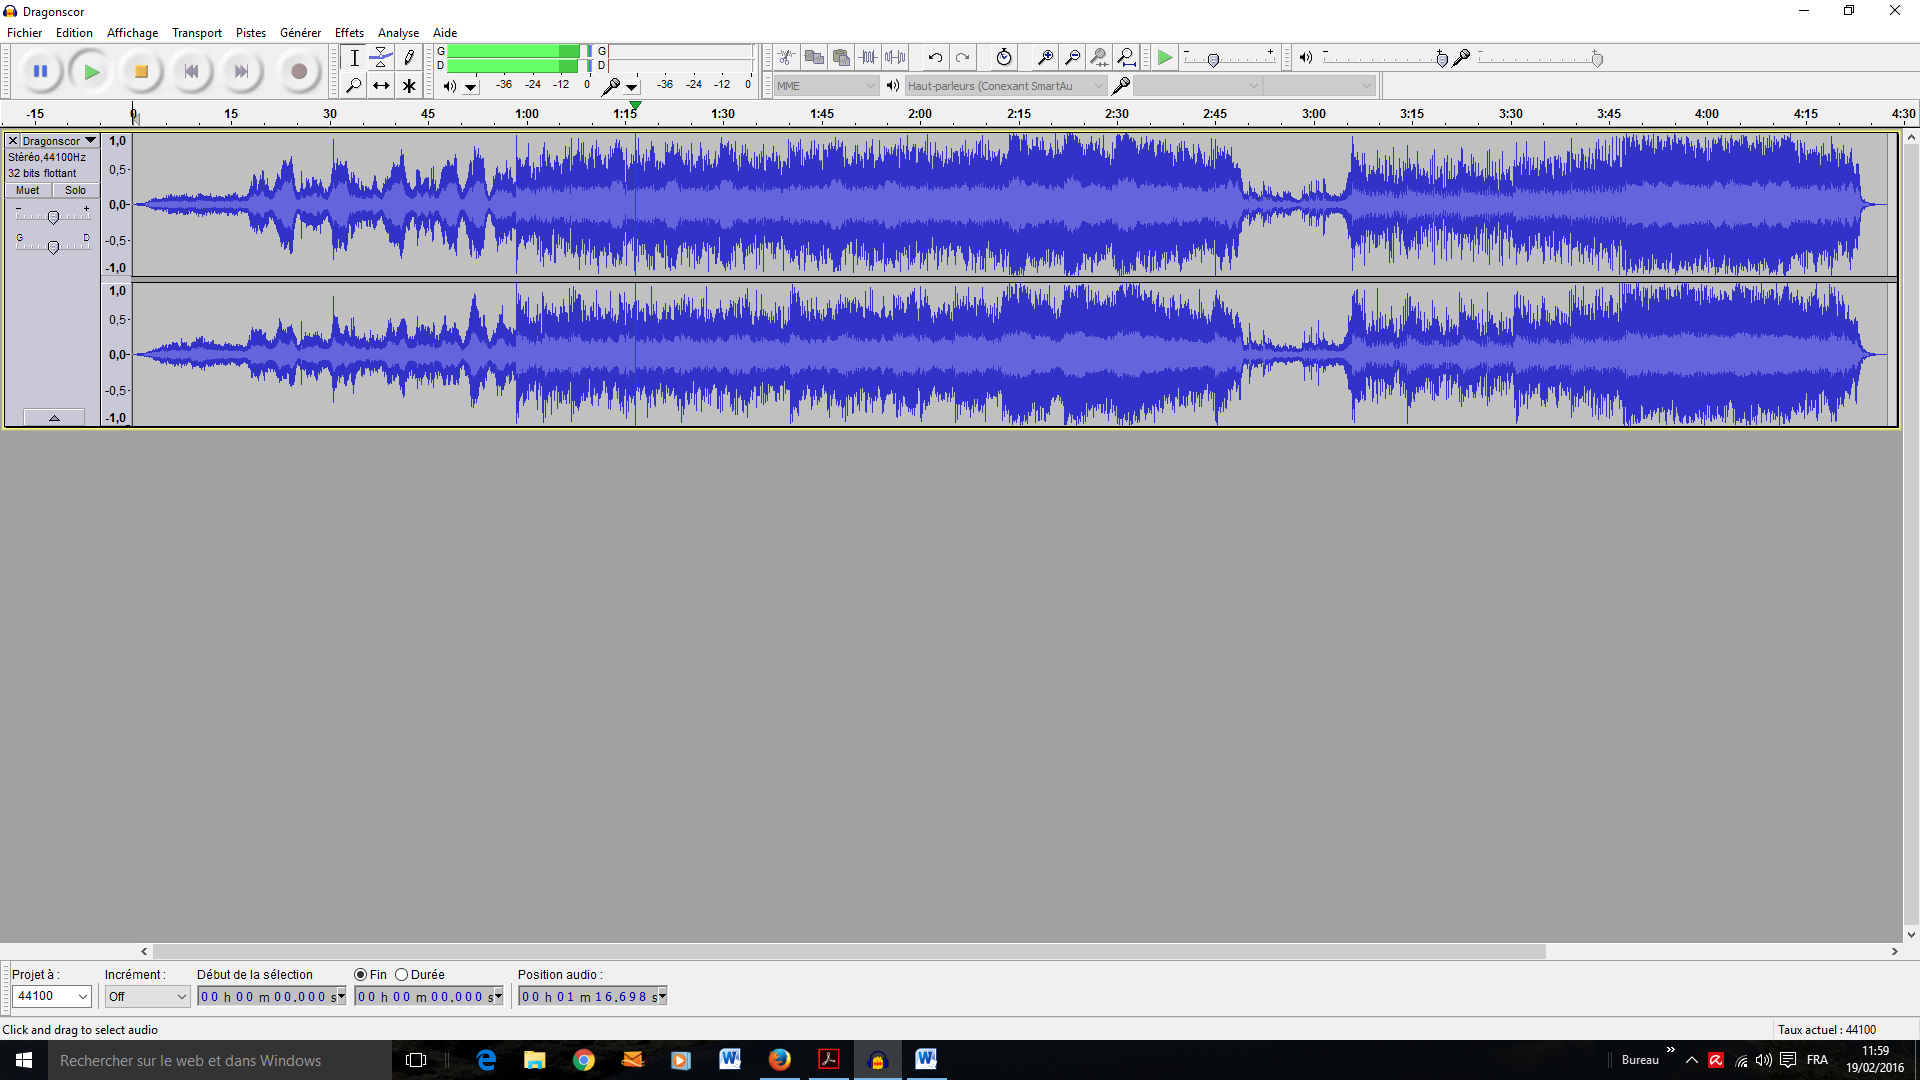Screen dimensions: 1920x1080
Task: Click the Zoom In magnifier icon
Action: tap(1045, 57)
